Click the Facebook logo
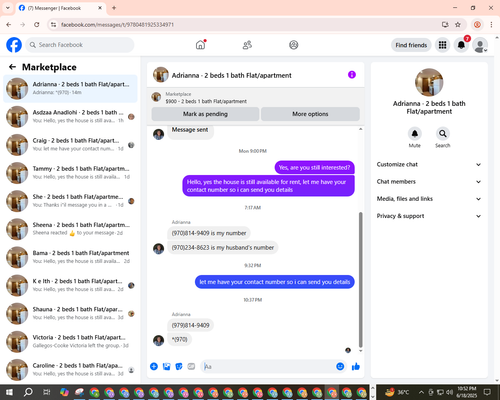The image size is (500, 400). (14, 45)
